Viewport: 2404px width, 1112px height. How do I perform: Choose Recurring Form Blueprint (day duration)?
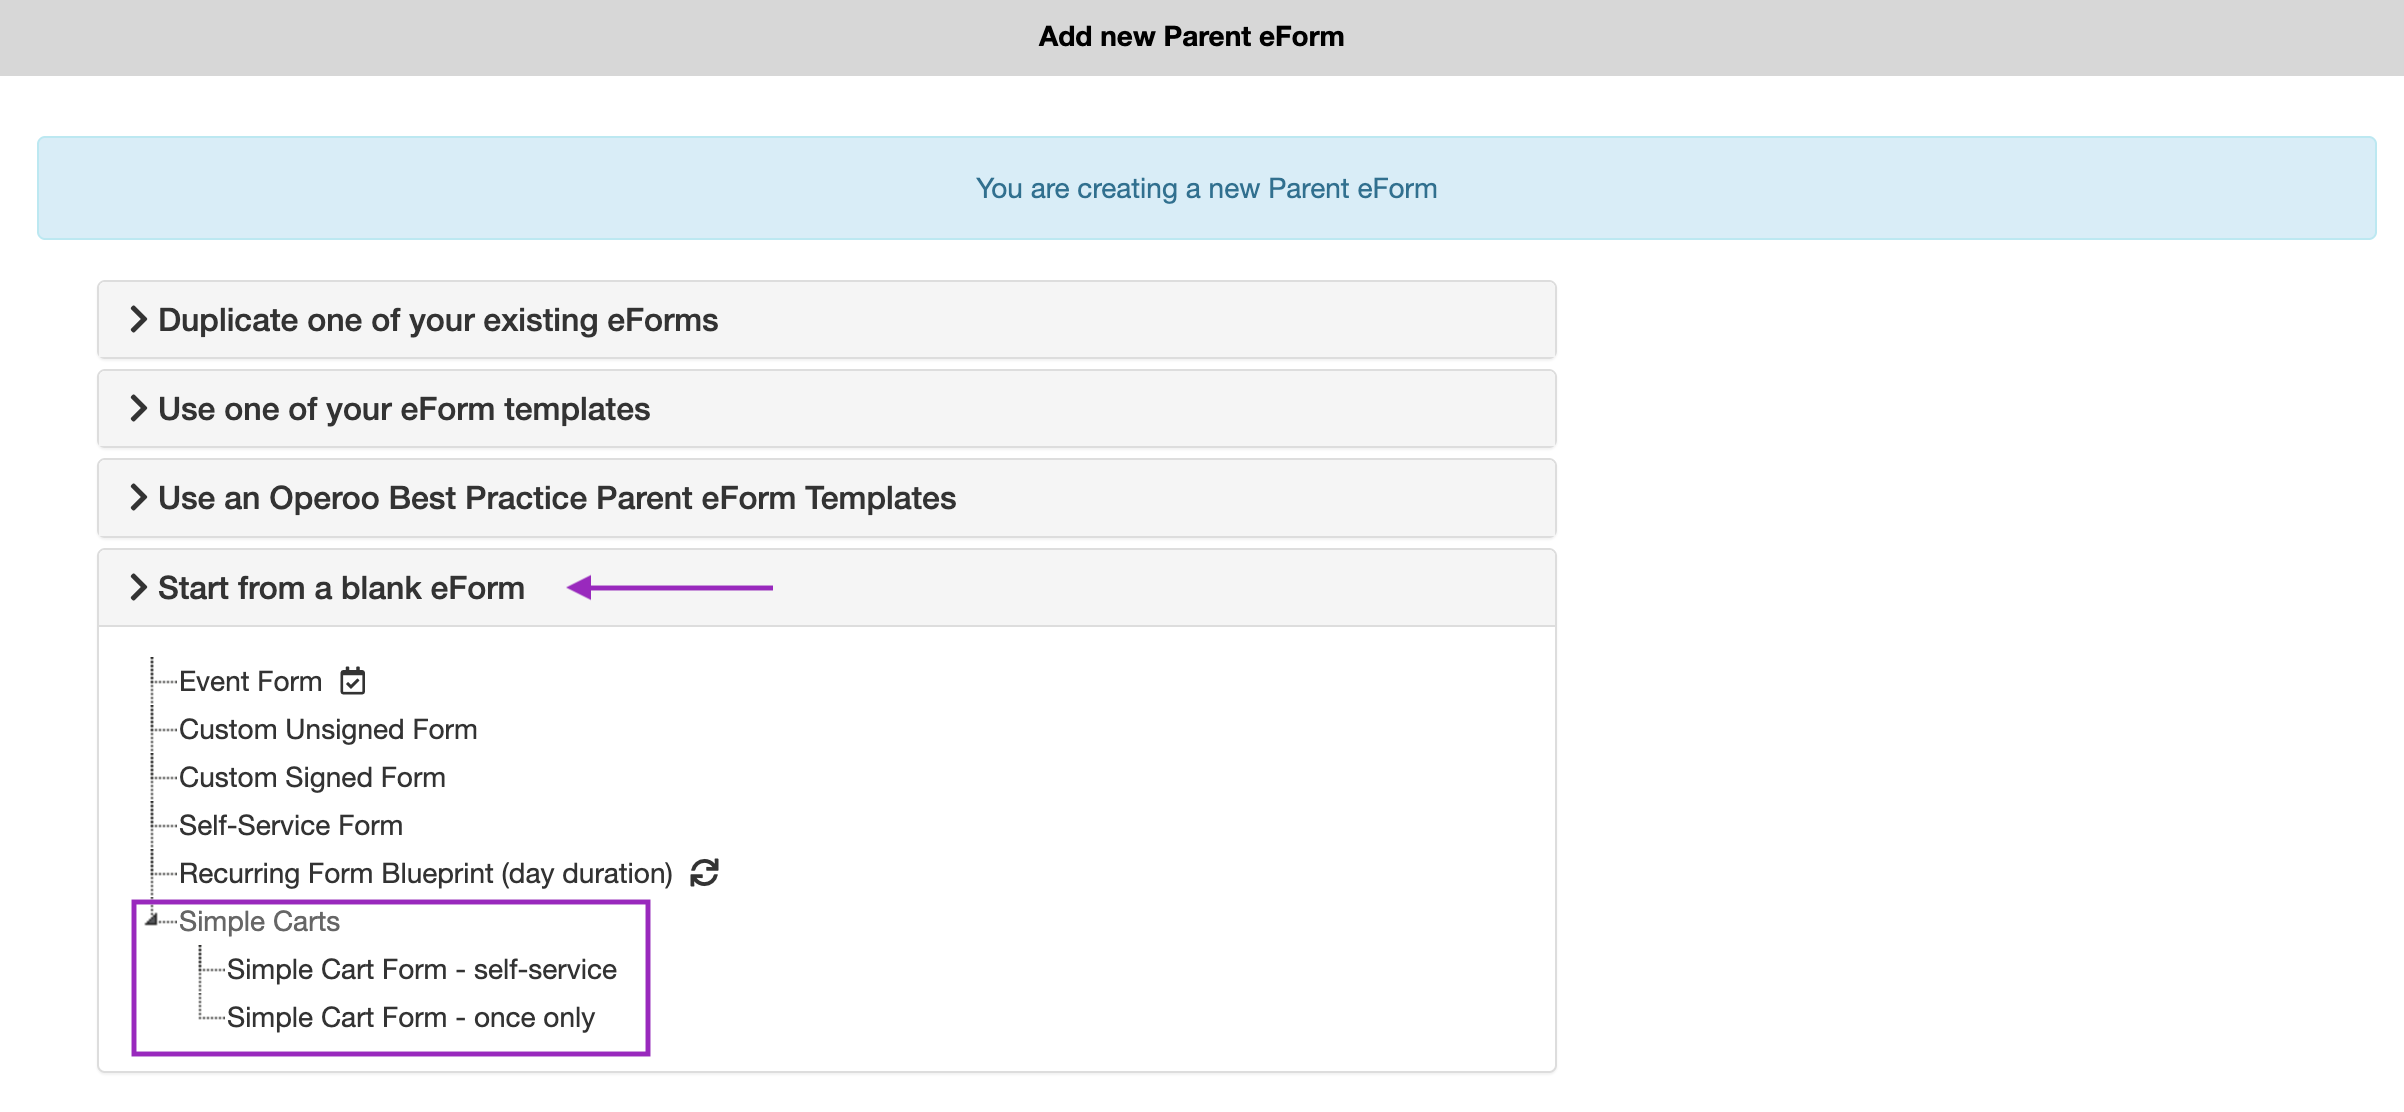click(x=425, y=873)
